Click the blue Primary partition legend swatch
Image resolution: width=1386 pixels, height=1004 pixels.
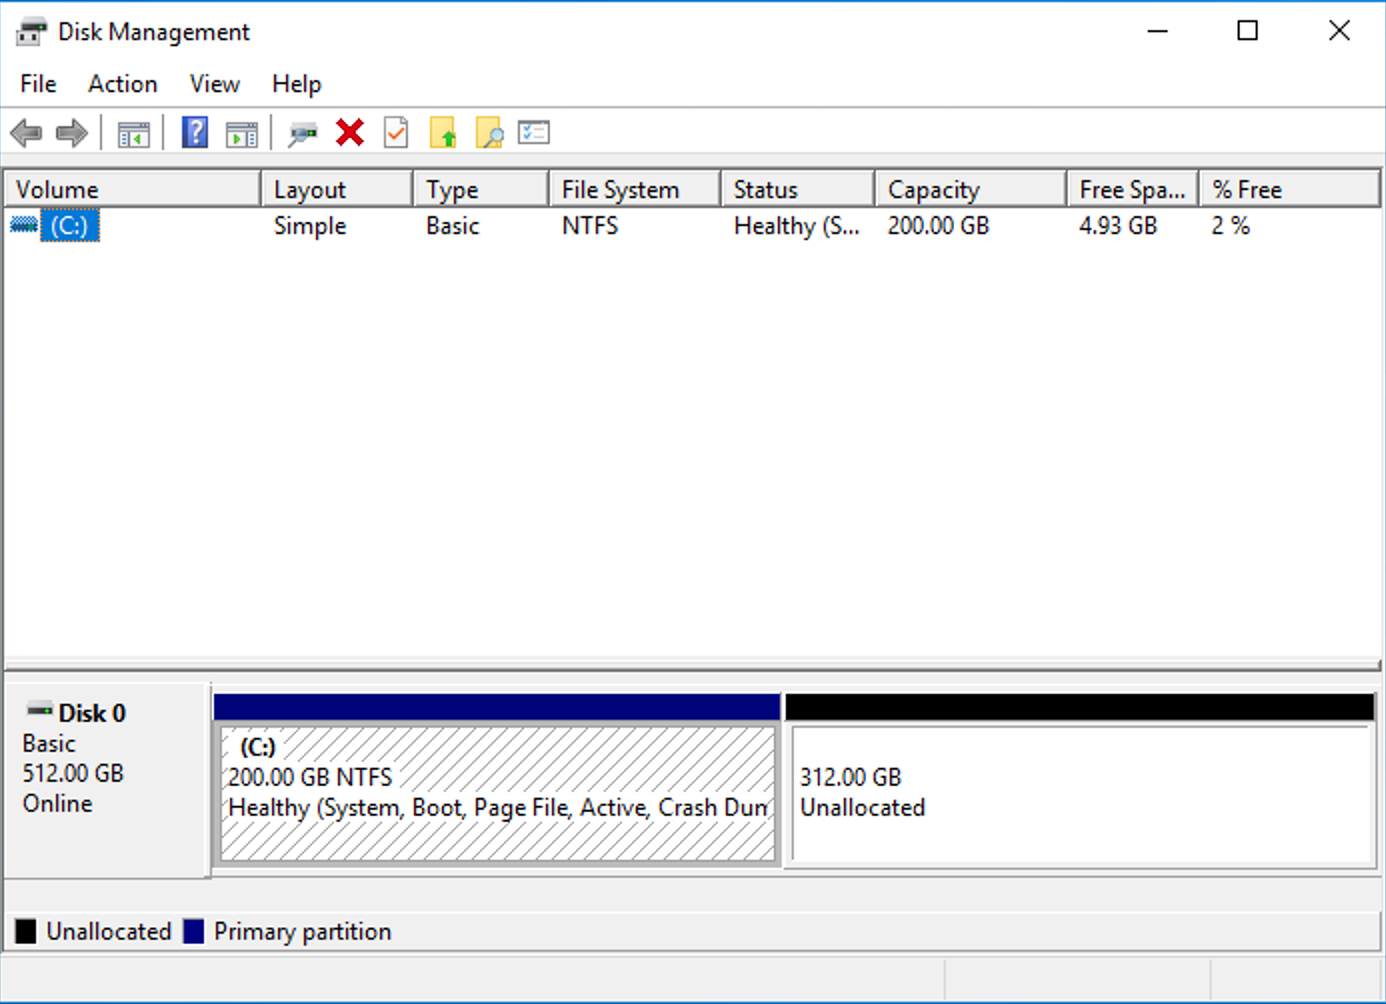194,932
